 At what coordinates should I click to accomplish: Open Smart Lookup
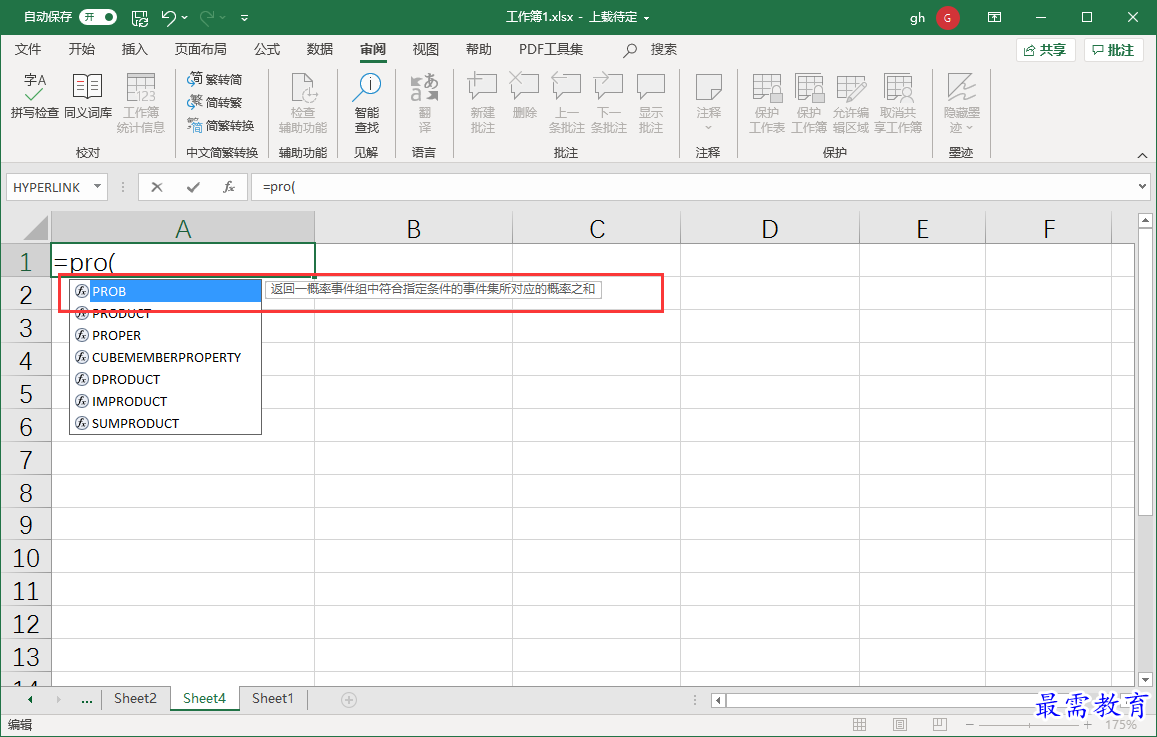[366, 103]
